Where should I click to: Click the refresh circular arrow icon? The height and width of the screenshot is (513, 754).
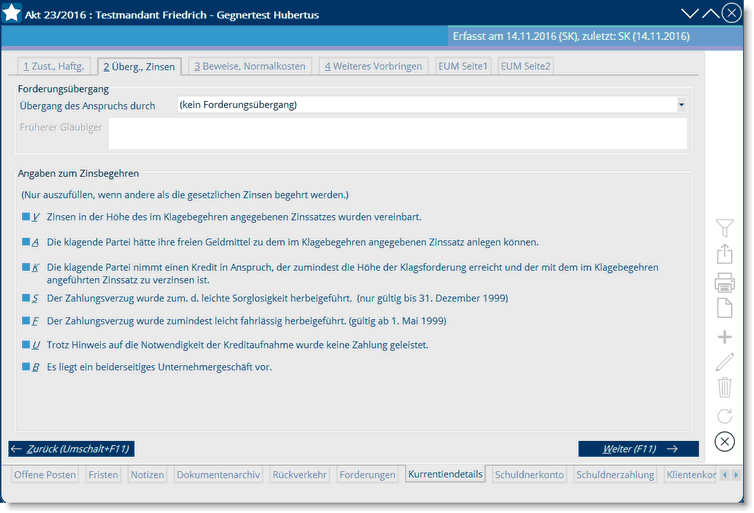click(724, 416)
